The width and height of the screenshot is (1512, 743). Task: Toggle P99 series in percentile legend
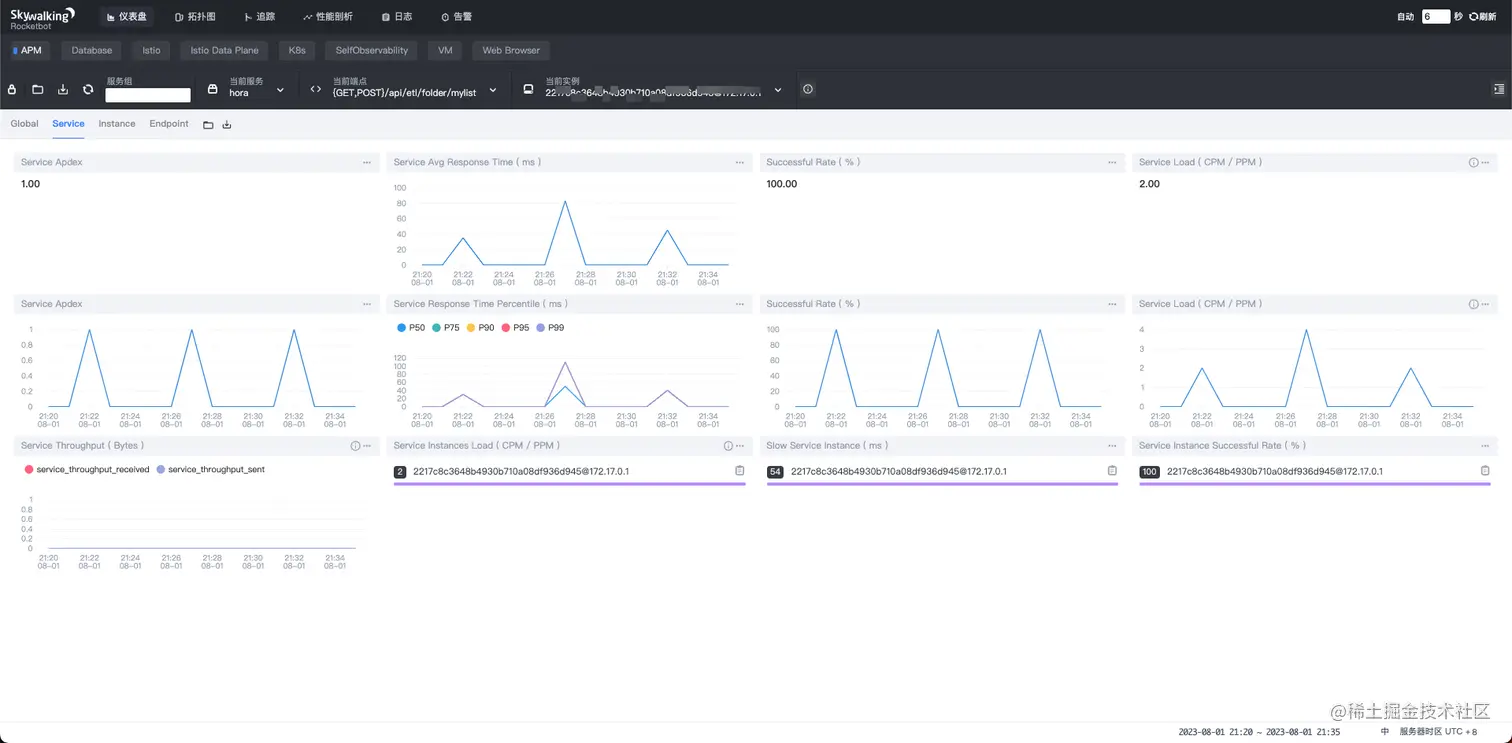click(x=550, y=328)
